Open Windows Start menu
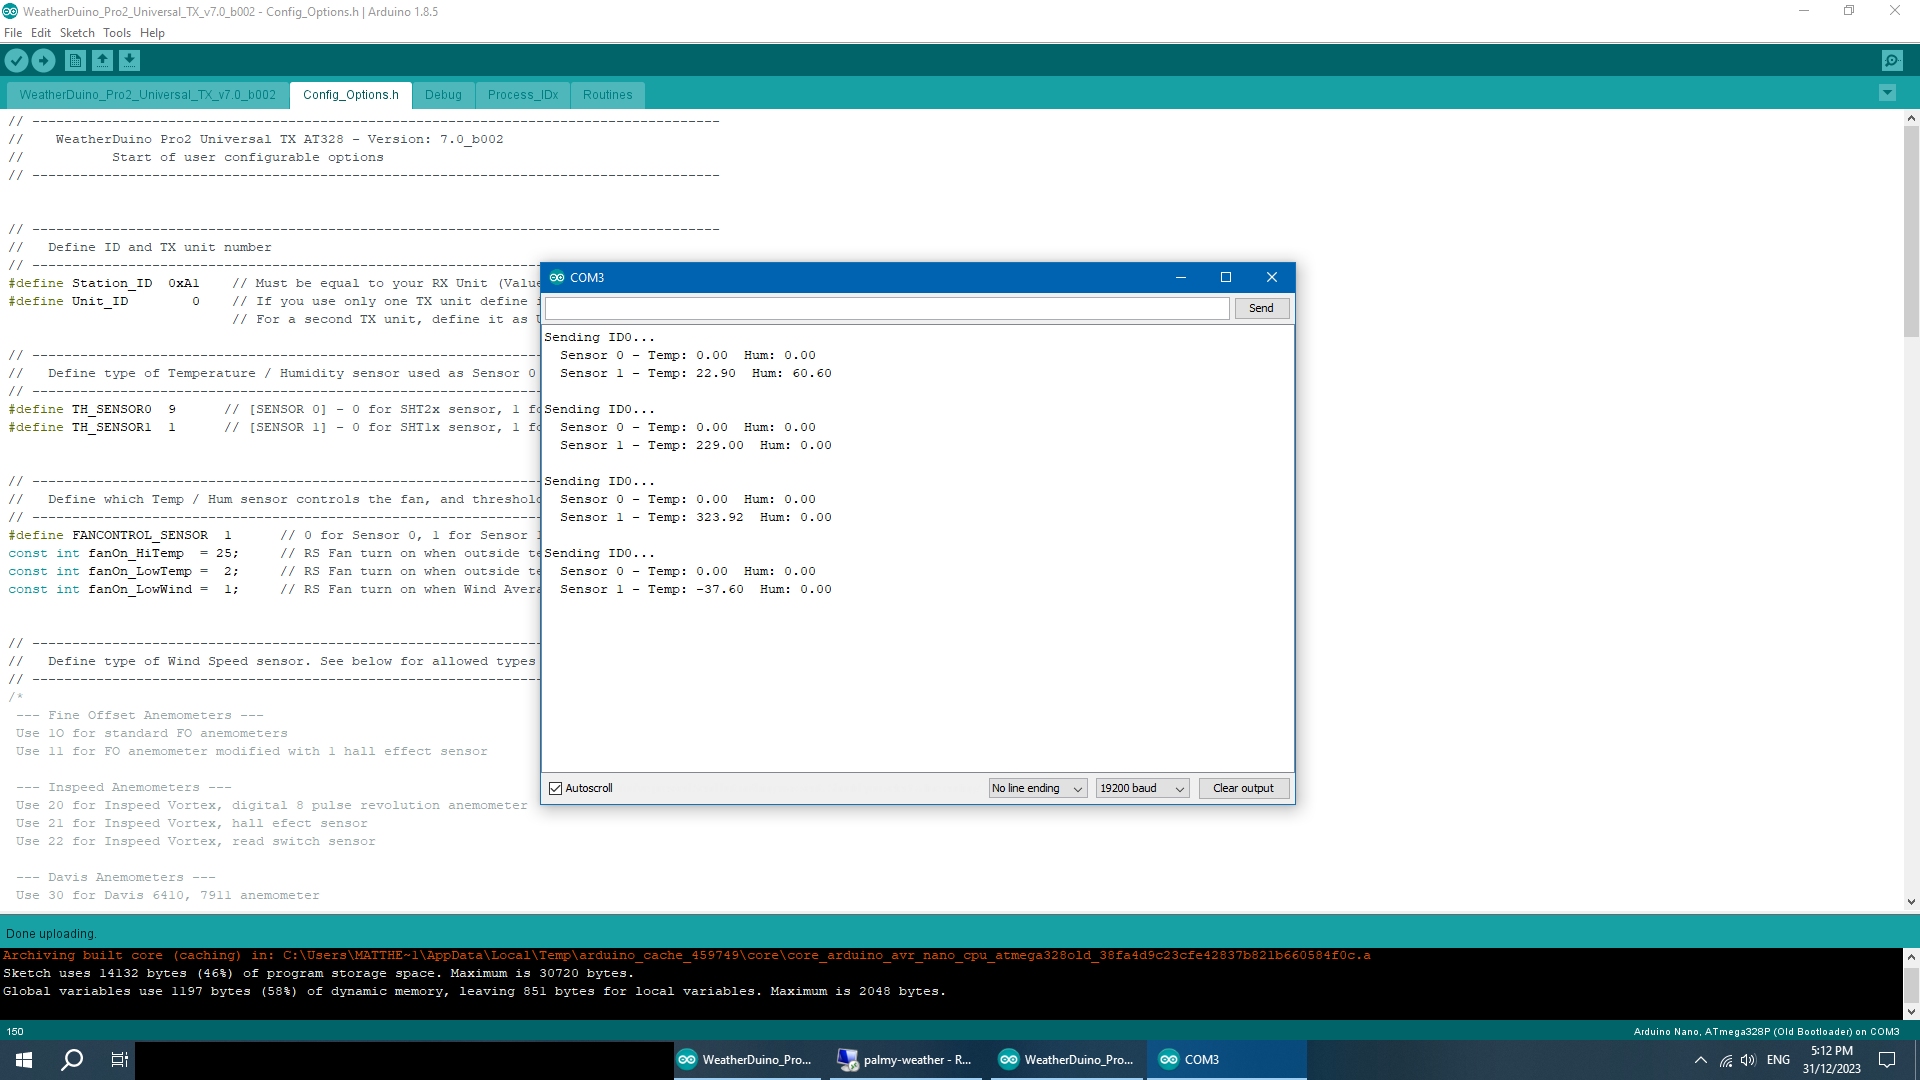 (x=24, y=1060)
